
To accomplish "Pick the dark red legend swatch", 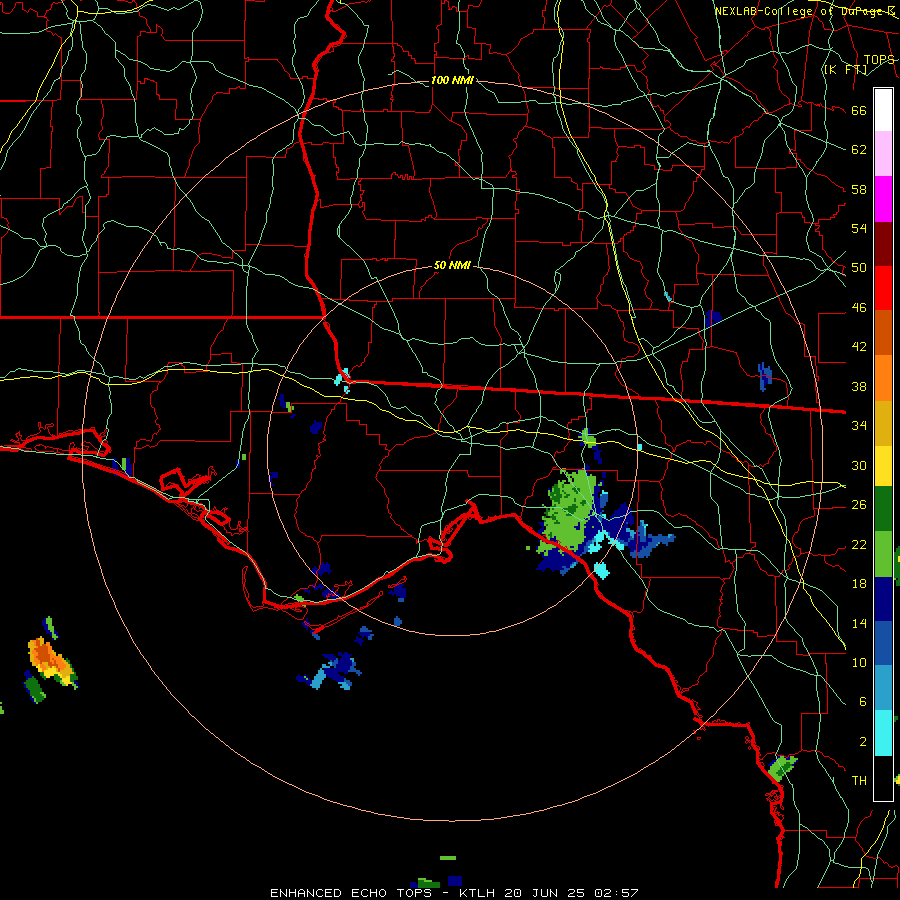I will click(883, 243).
